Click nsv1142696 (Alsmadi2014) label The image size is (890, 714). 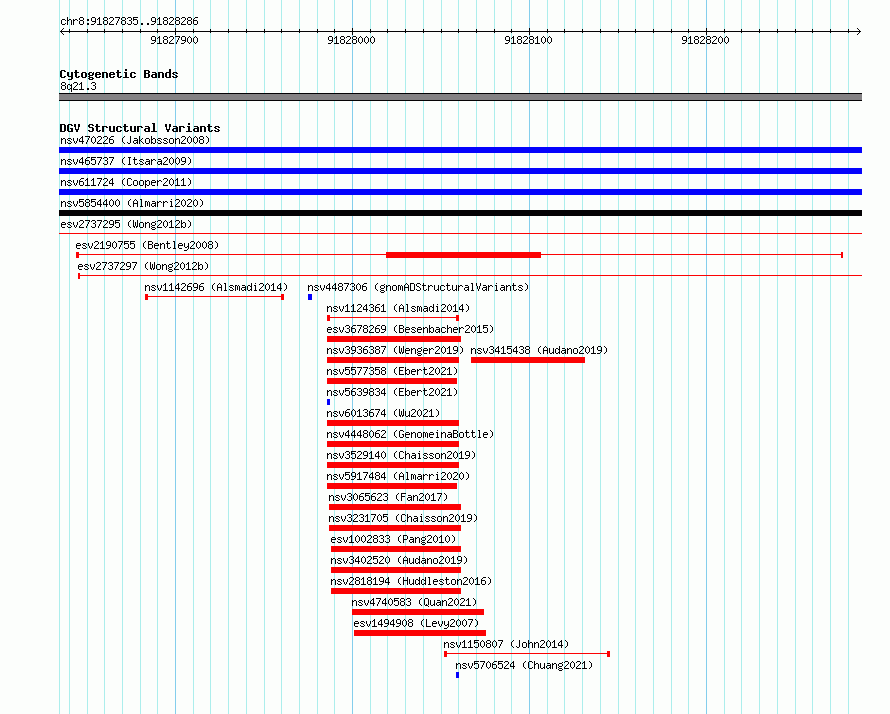pos(216,287)
